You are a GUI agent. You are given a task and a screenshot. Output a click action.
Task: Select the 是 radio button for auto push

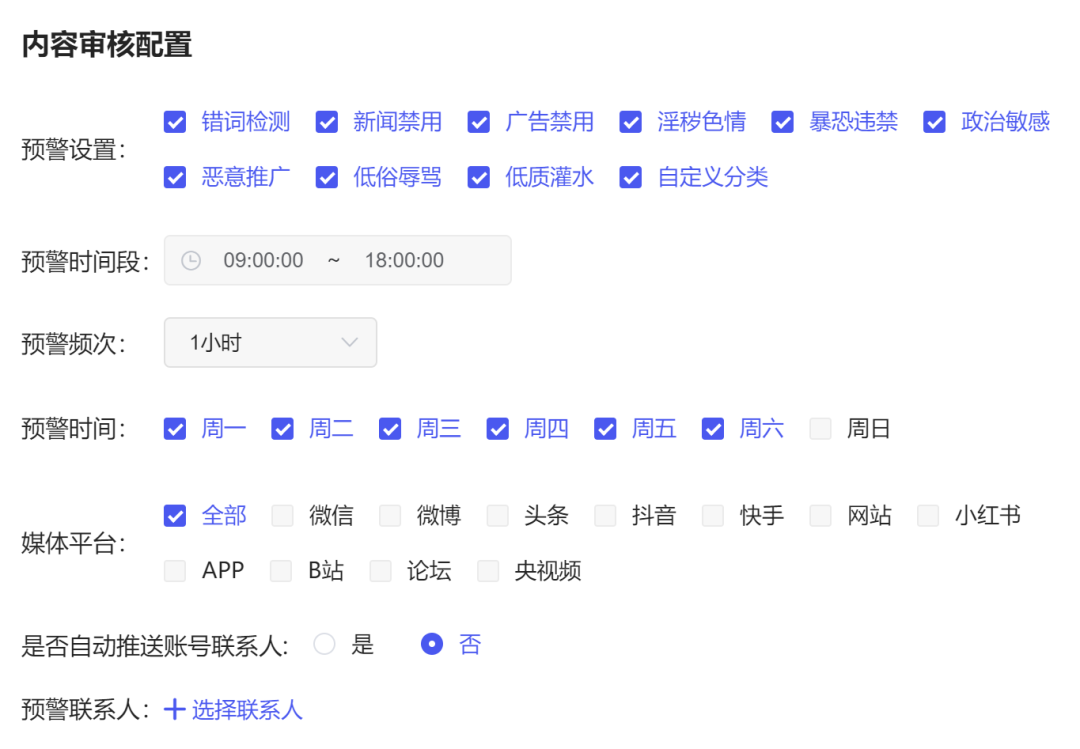(x=324, y=644)
